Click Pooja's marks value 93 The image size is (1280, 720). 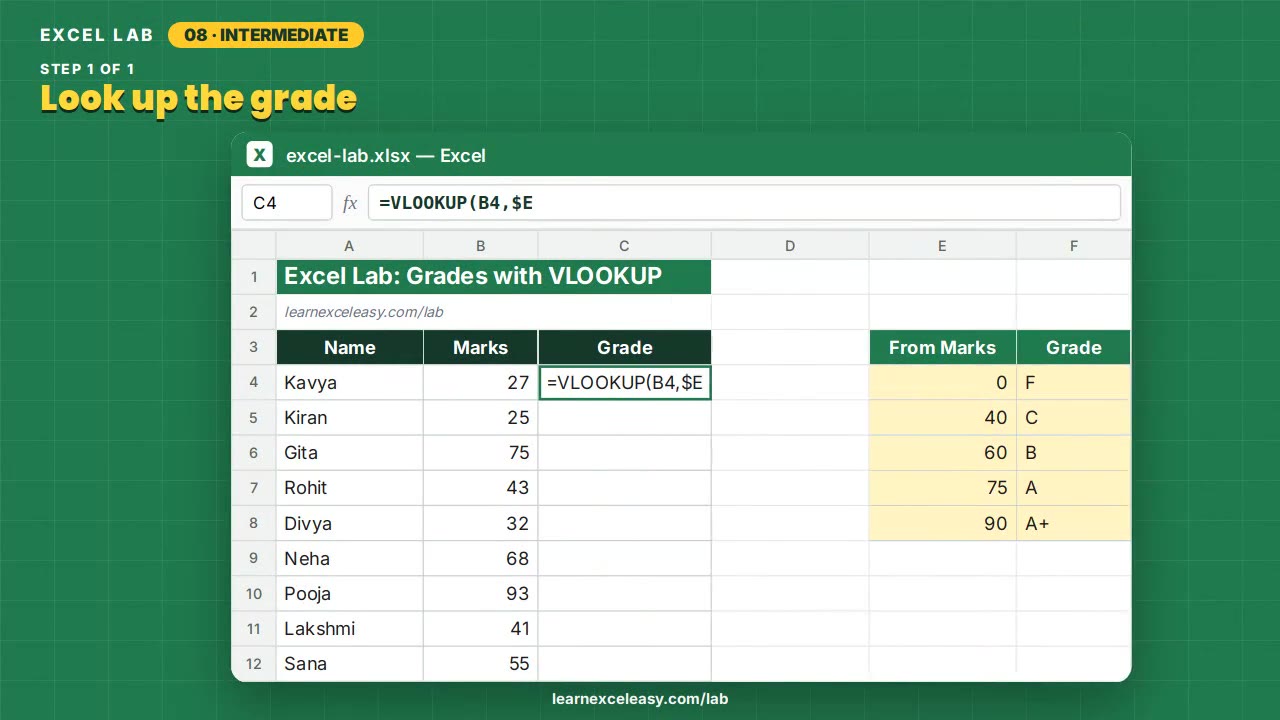click(481, 593)
